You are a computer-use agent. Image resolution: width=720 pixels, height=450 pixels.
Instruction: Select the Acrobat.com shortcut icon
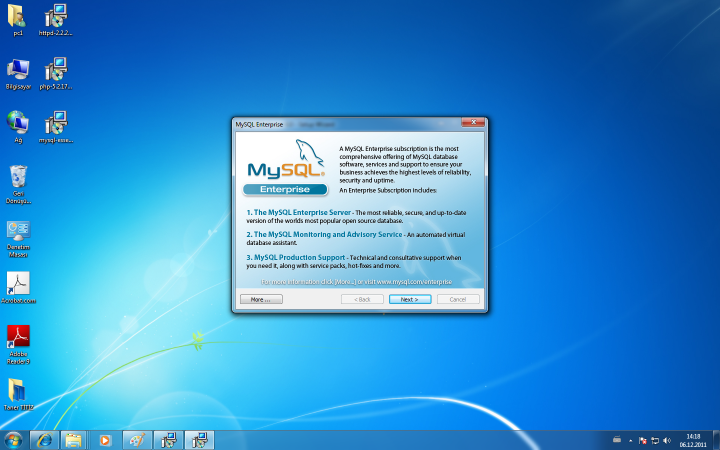point(18,284)
